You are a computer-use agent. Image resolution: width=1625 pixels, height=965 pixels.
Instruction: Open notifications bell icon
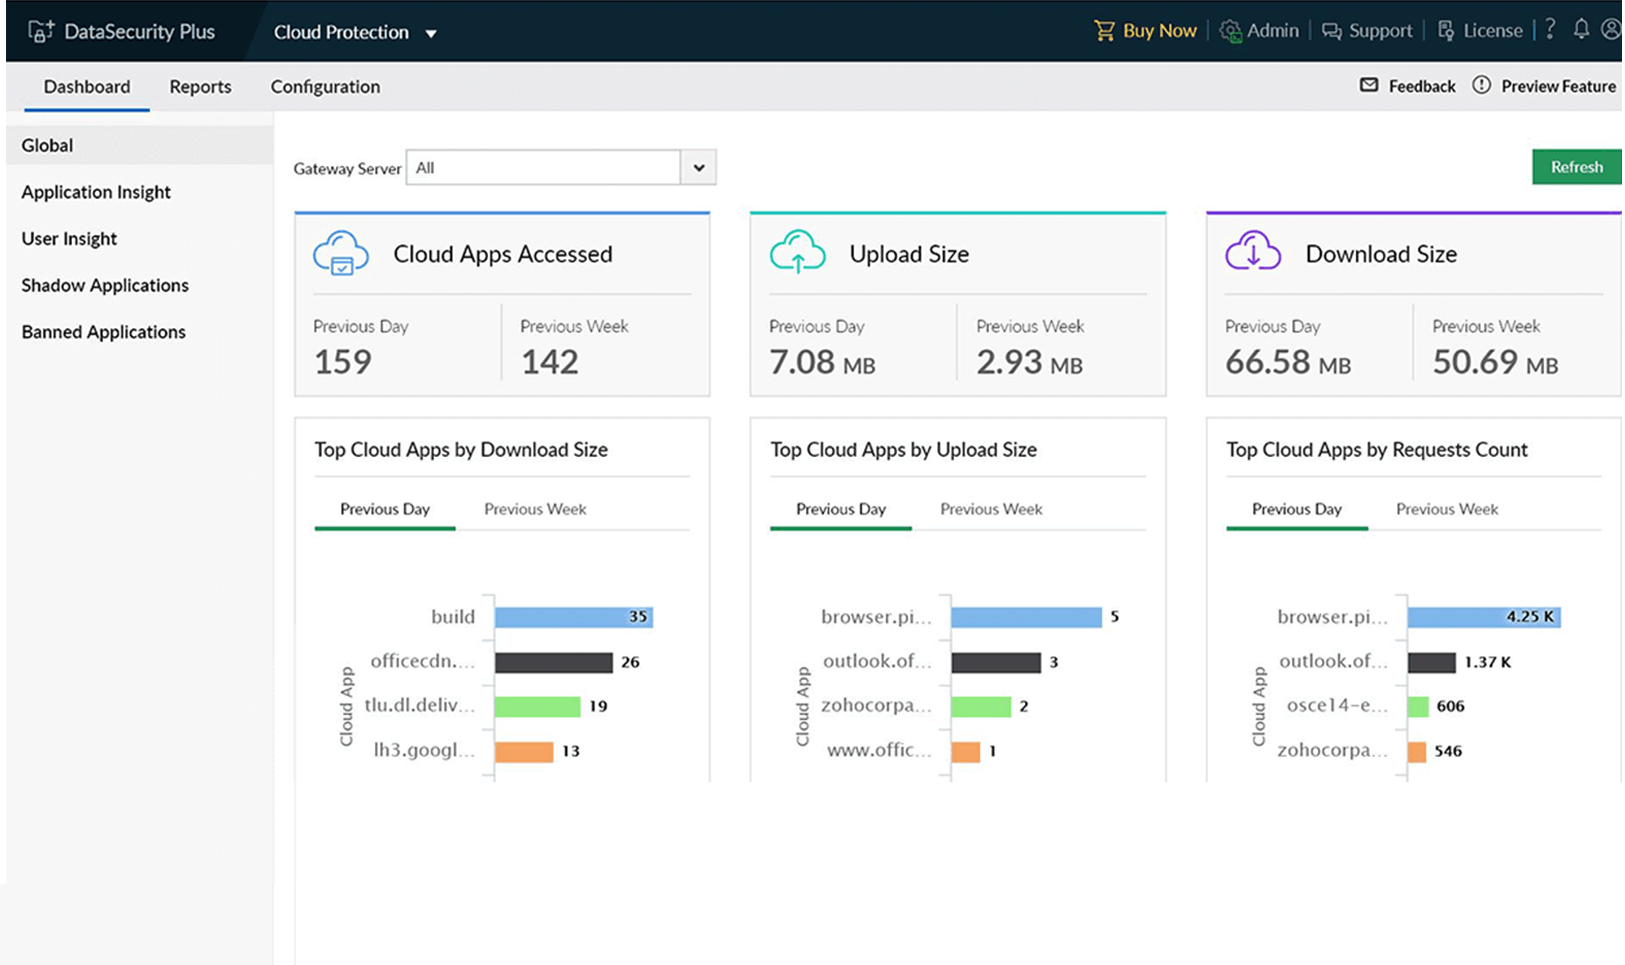[x=1581, y=29]
